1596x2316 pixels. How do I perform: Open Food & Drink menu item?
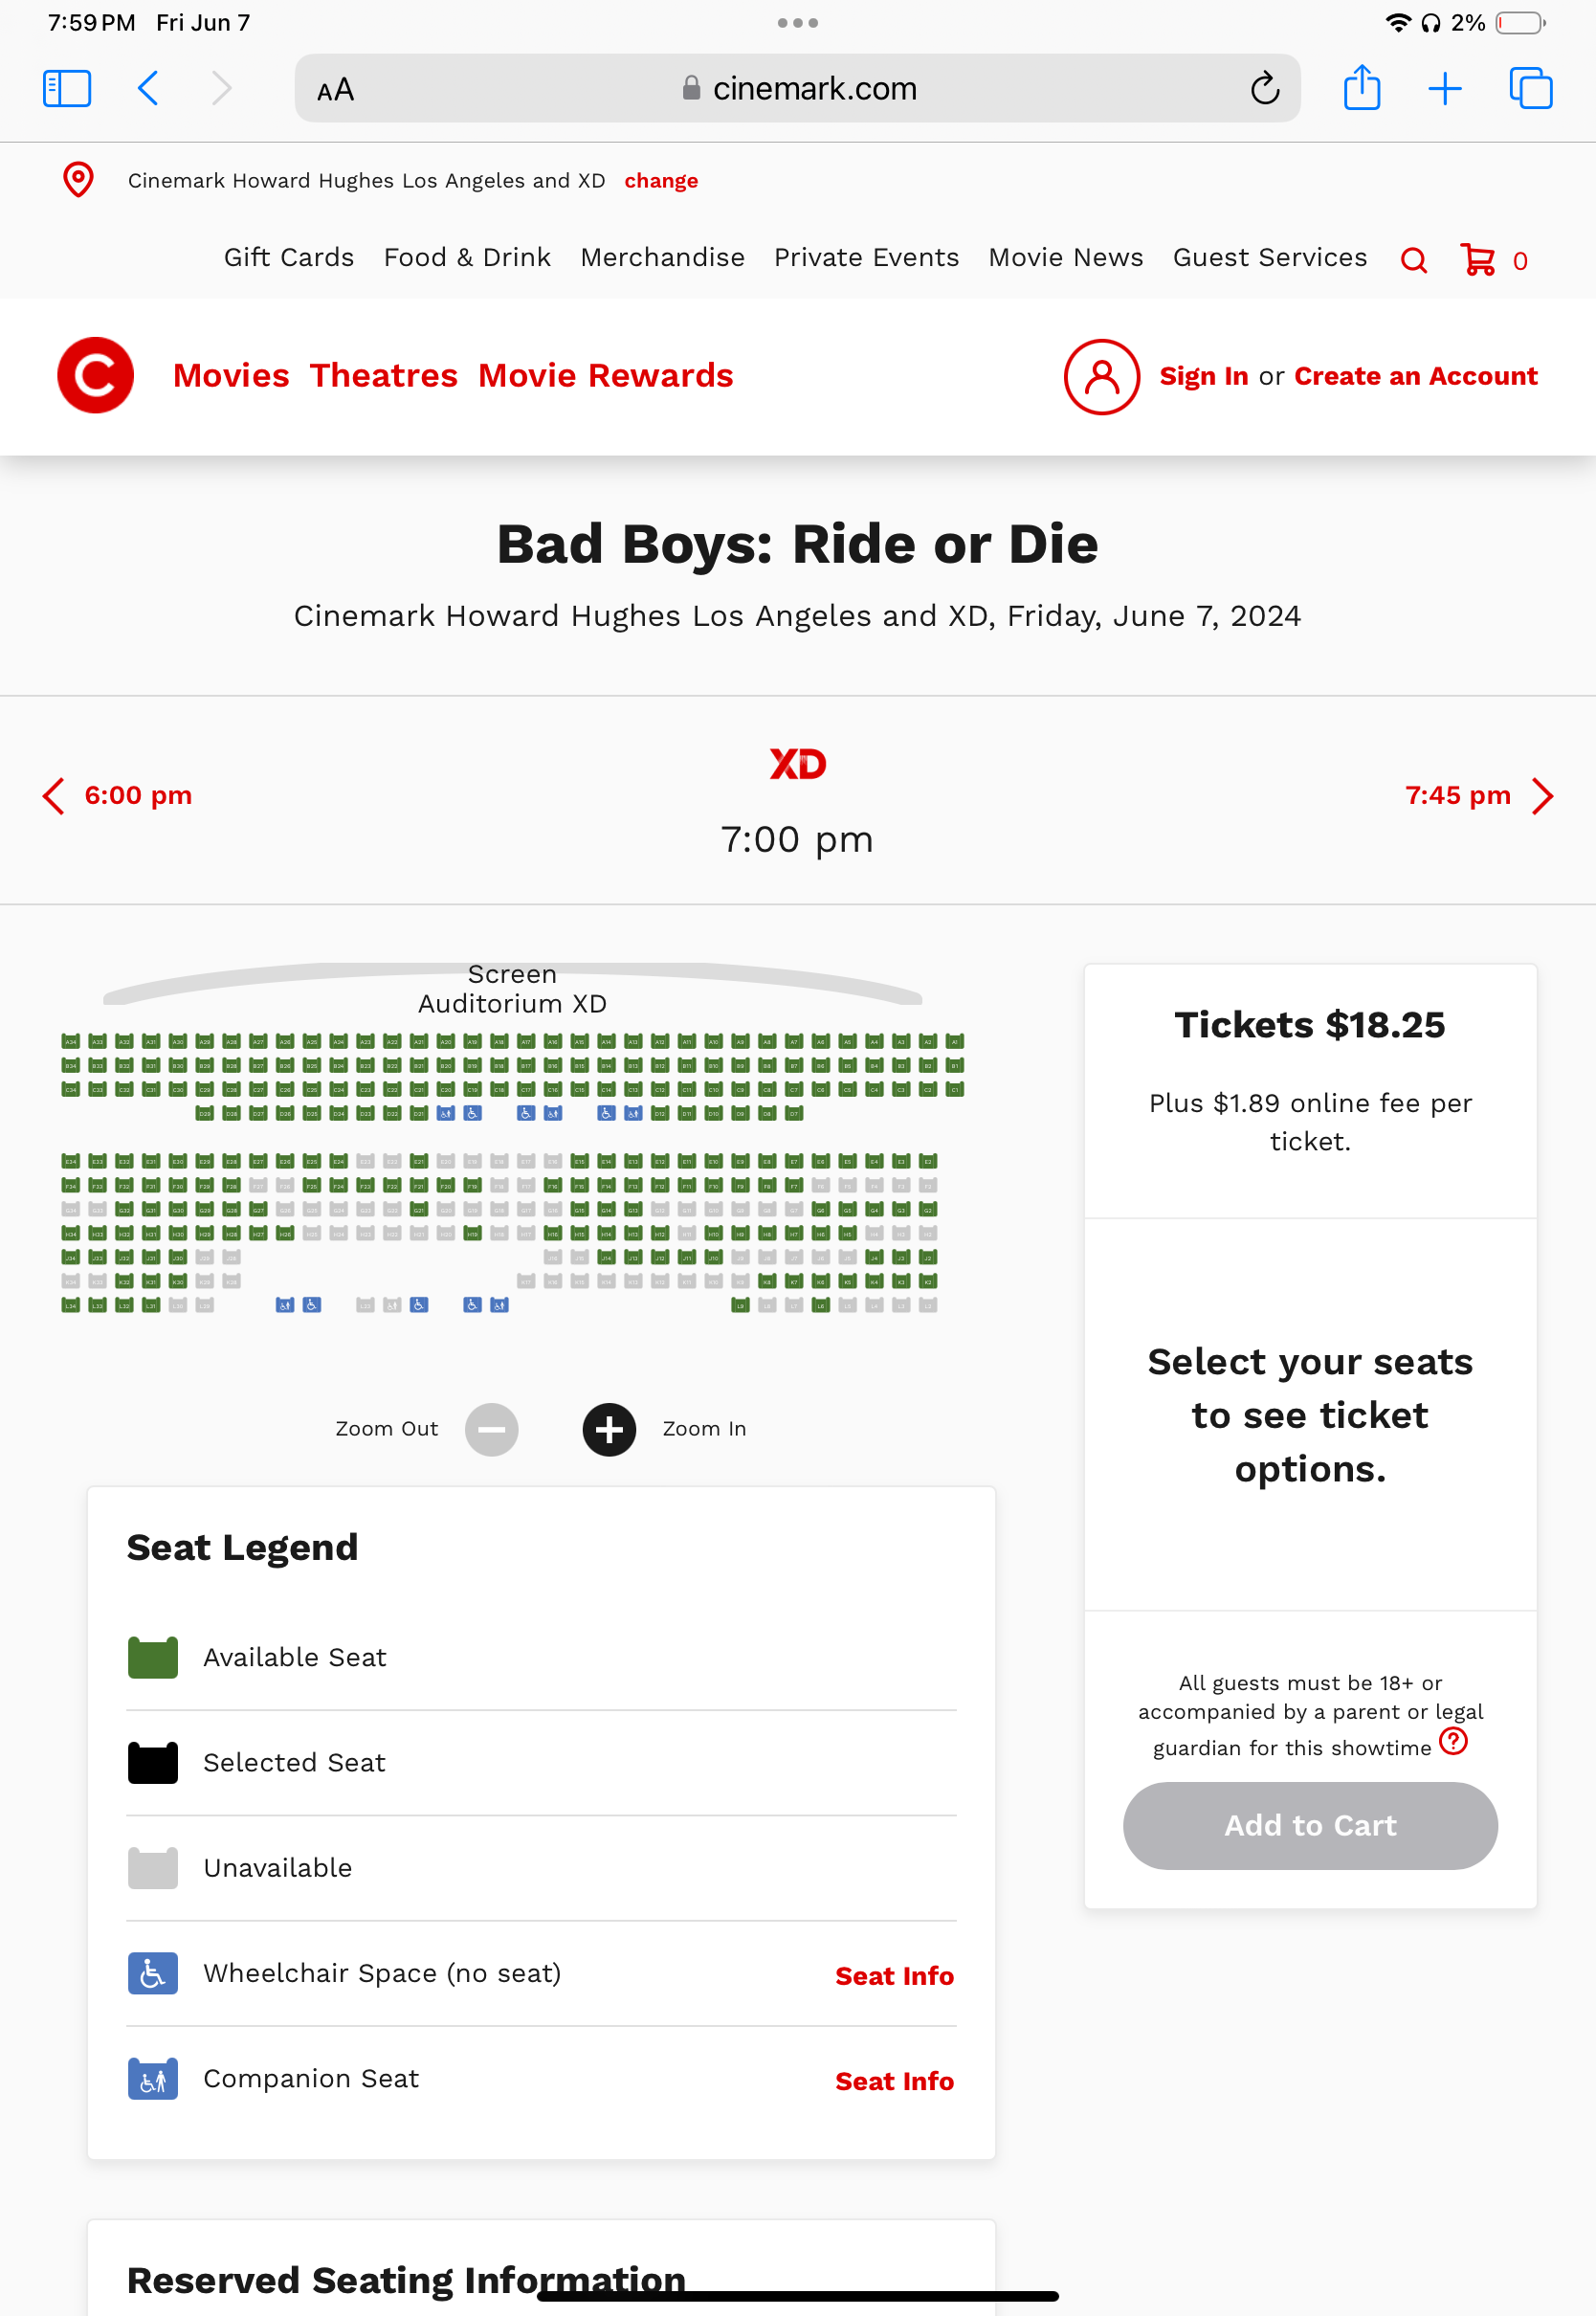point(467,258)
